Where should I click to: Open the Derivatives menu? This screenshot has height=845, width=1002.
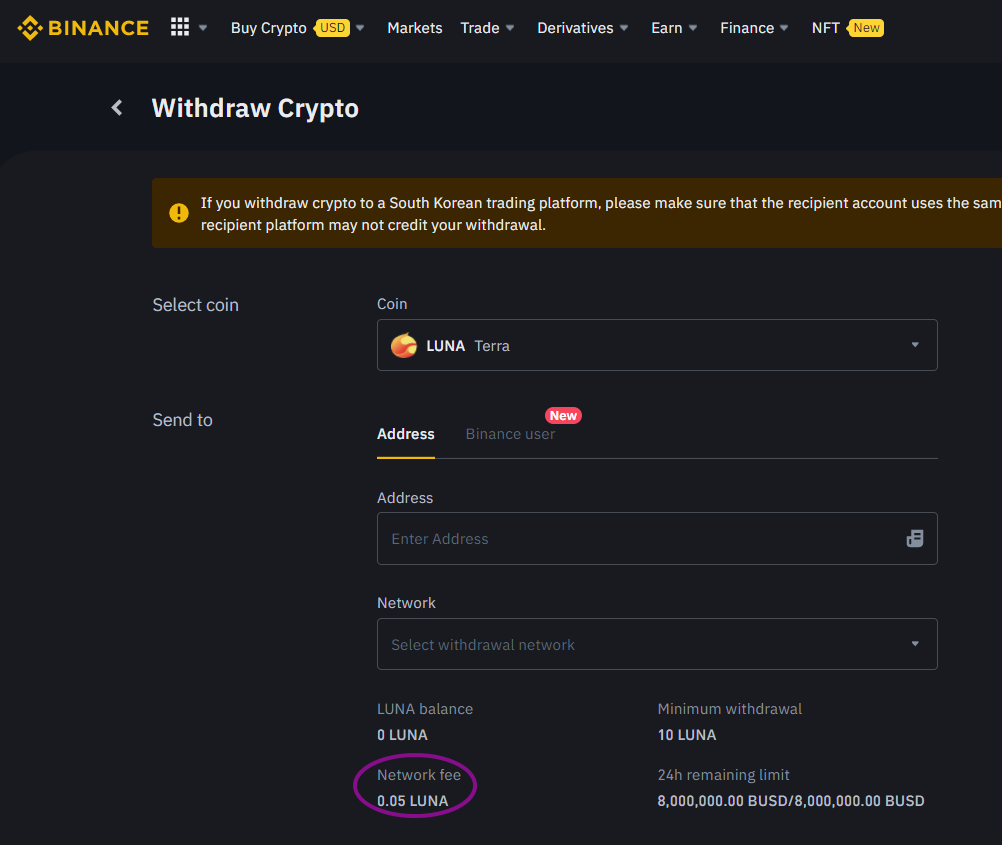tap(575, 28)
